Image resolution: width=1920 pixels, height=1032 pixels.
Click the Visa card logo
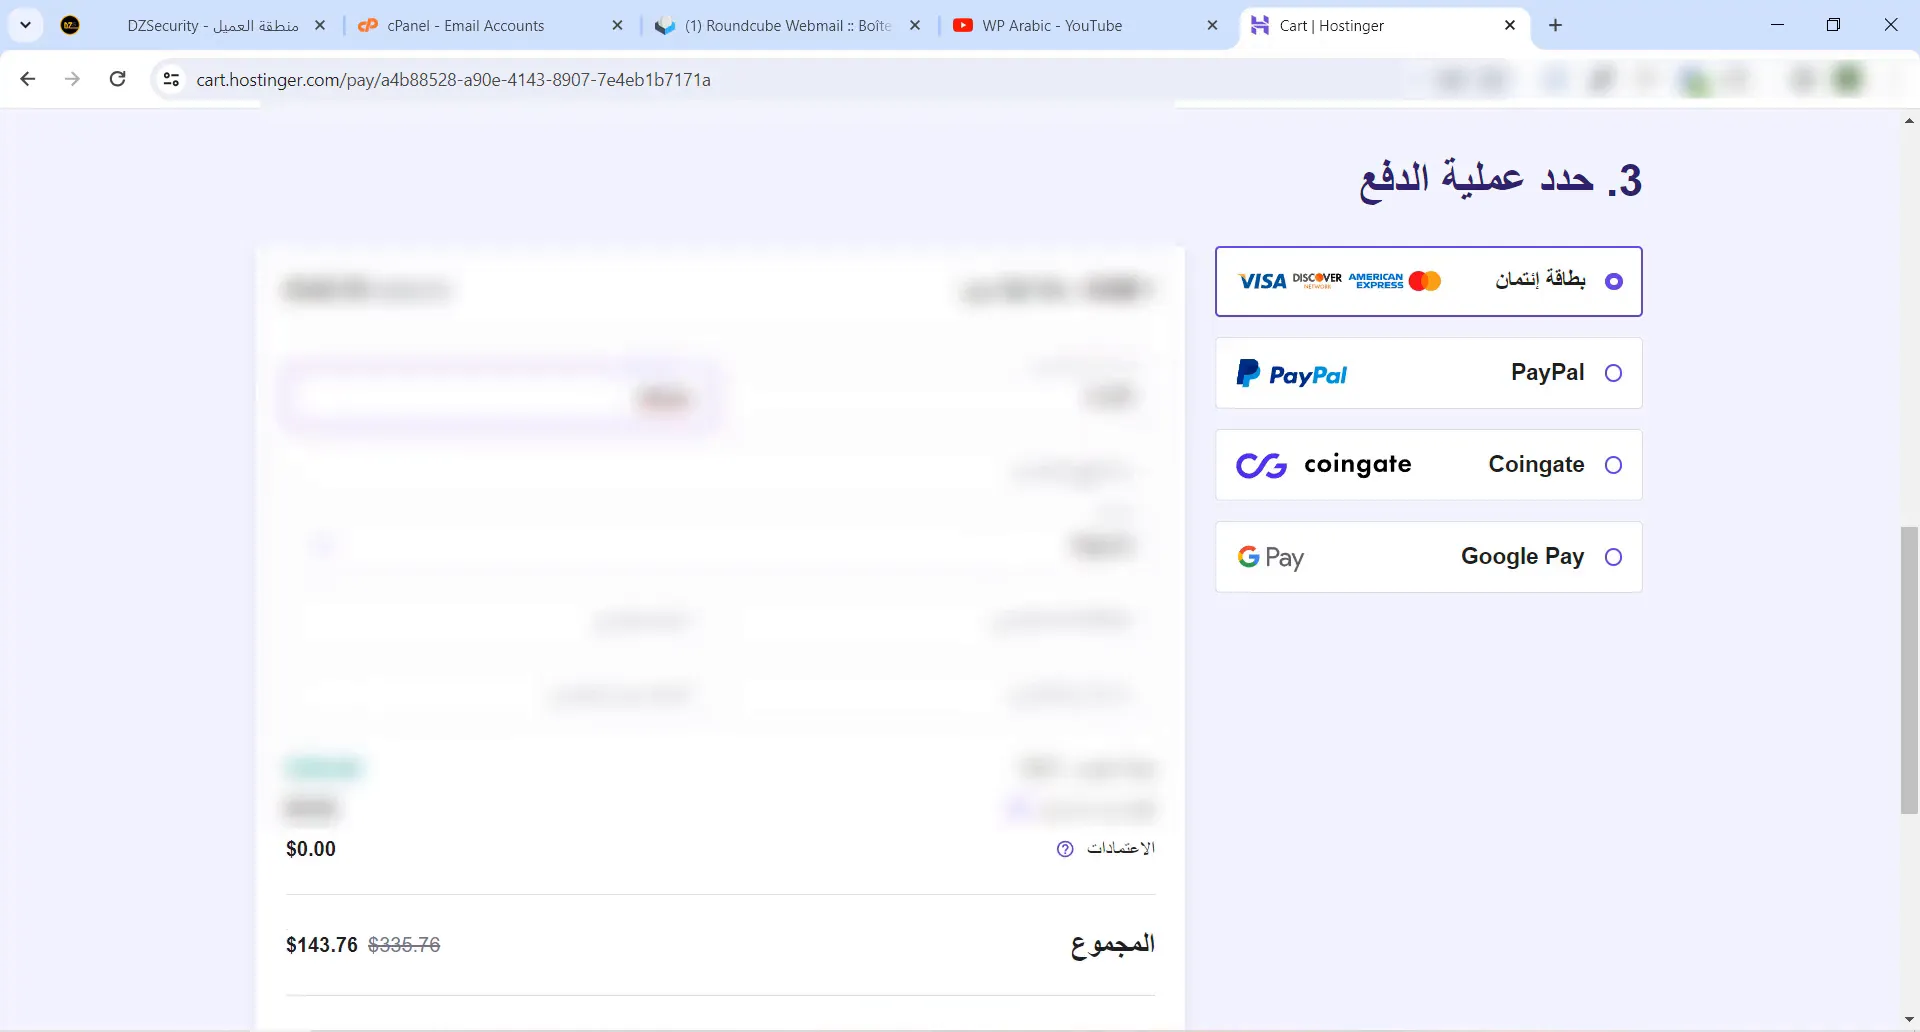click(1262, 282)
